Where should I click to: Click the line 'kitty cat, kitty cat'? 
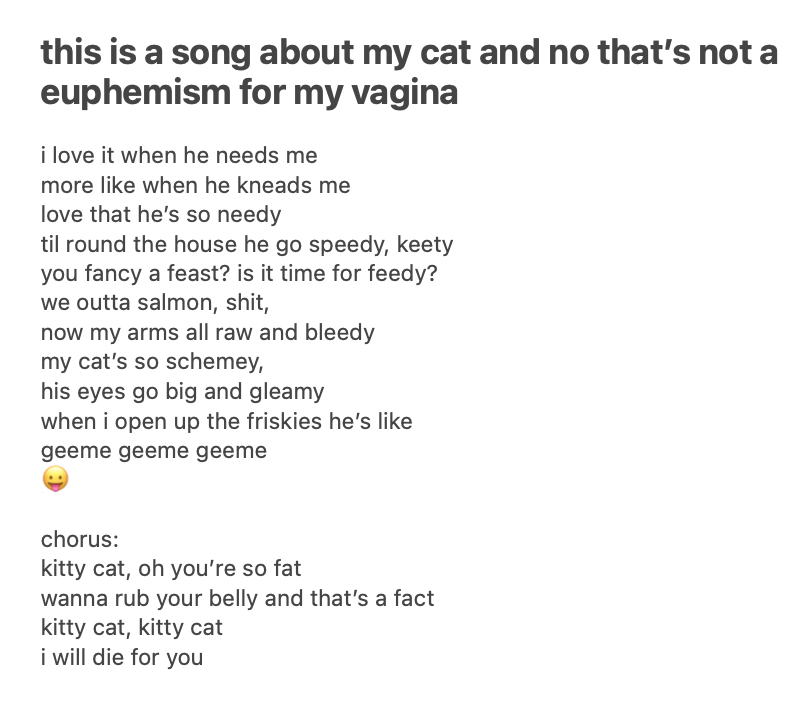[132, 628]
